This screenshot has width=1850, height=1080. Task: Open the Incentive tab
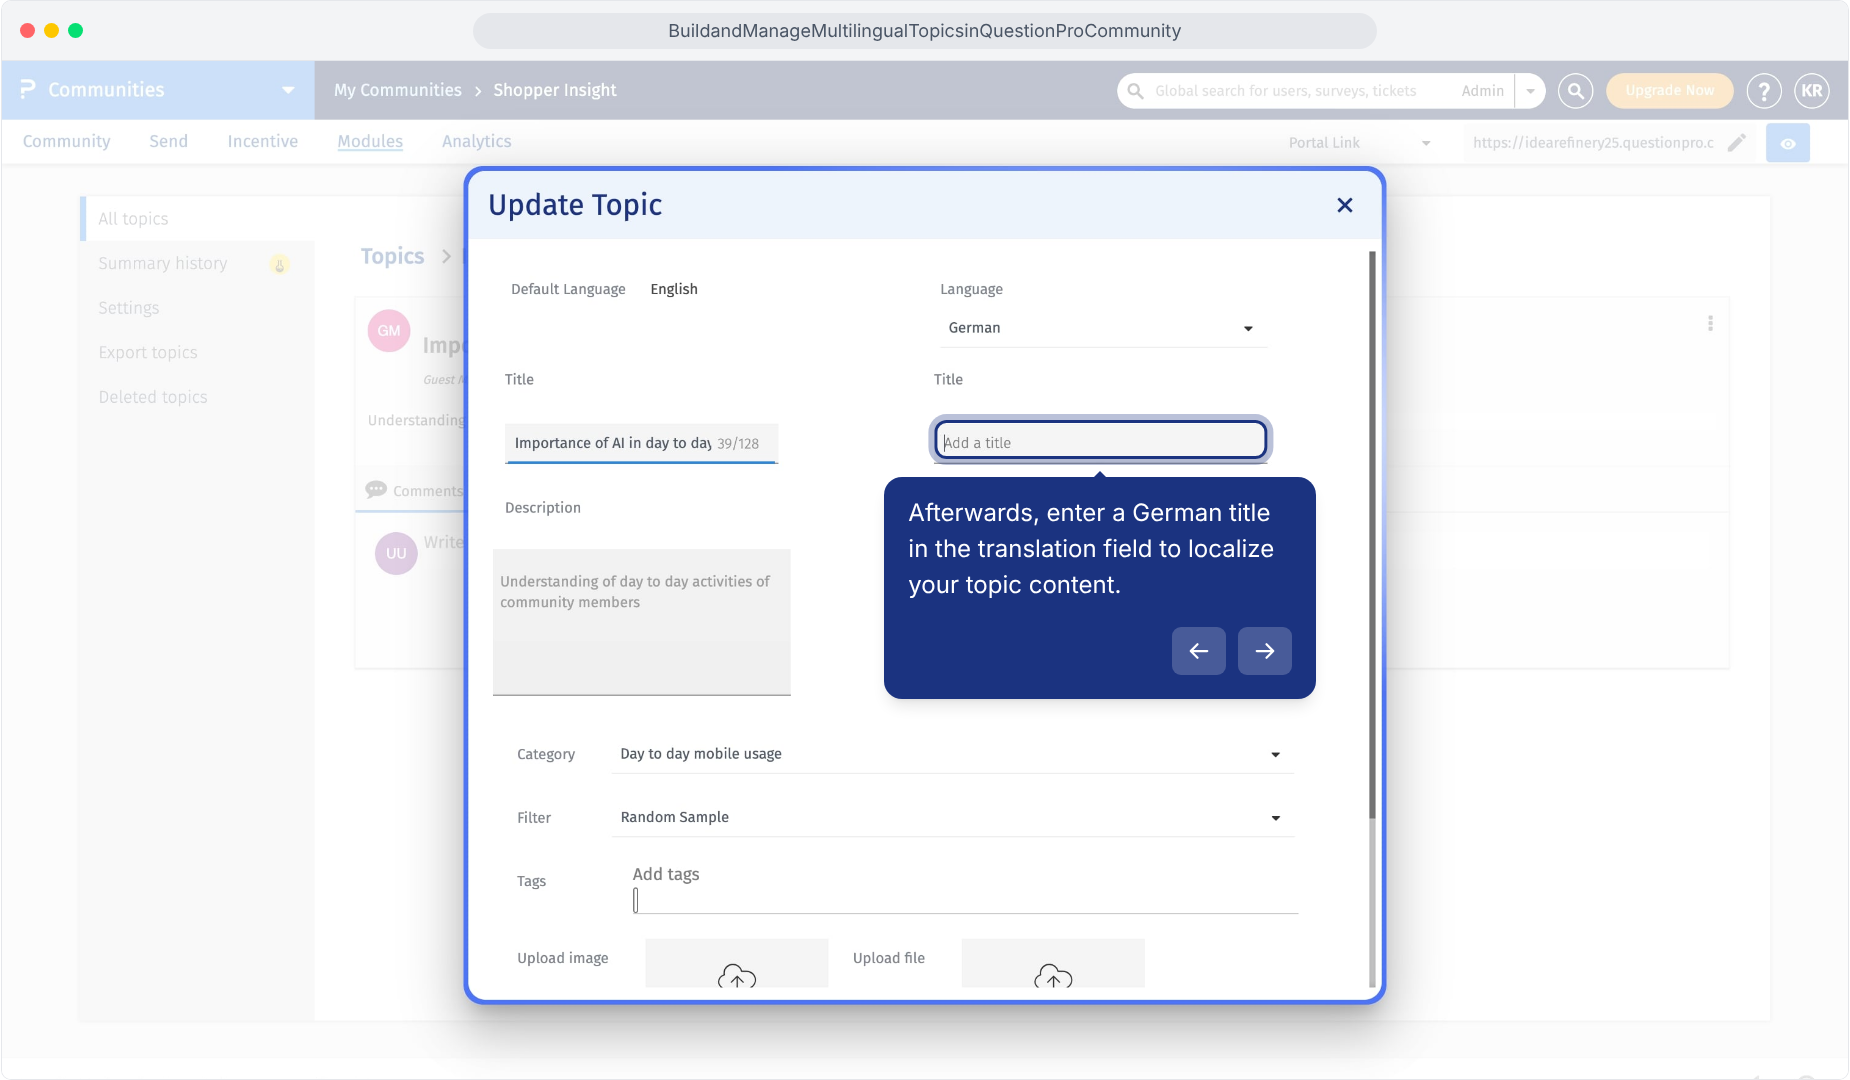coord(262,142)
